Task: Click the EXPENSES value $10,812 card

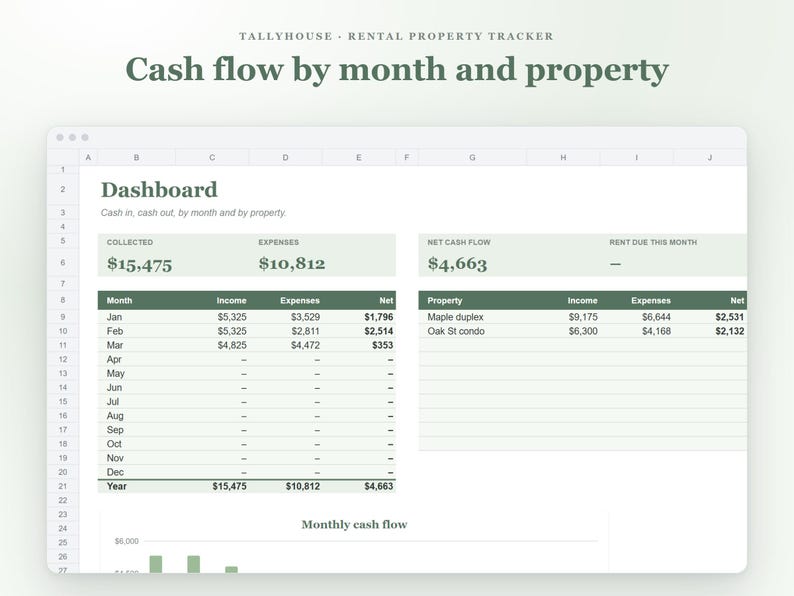Action: (x=292, y=263)
